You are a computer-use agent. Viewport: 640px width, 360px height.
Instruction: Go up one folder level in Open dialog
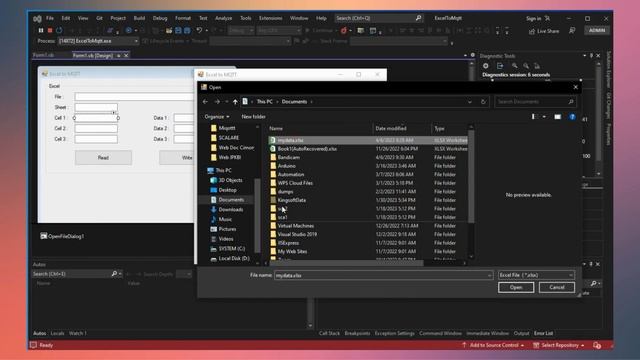pos(235,102)
